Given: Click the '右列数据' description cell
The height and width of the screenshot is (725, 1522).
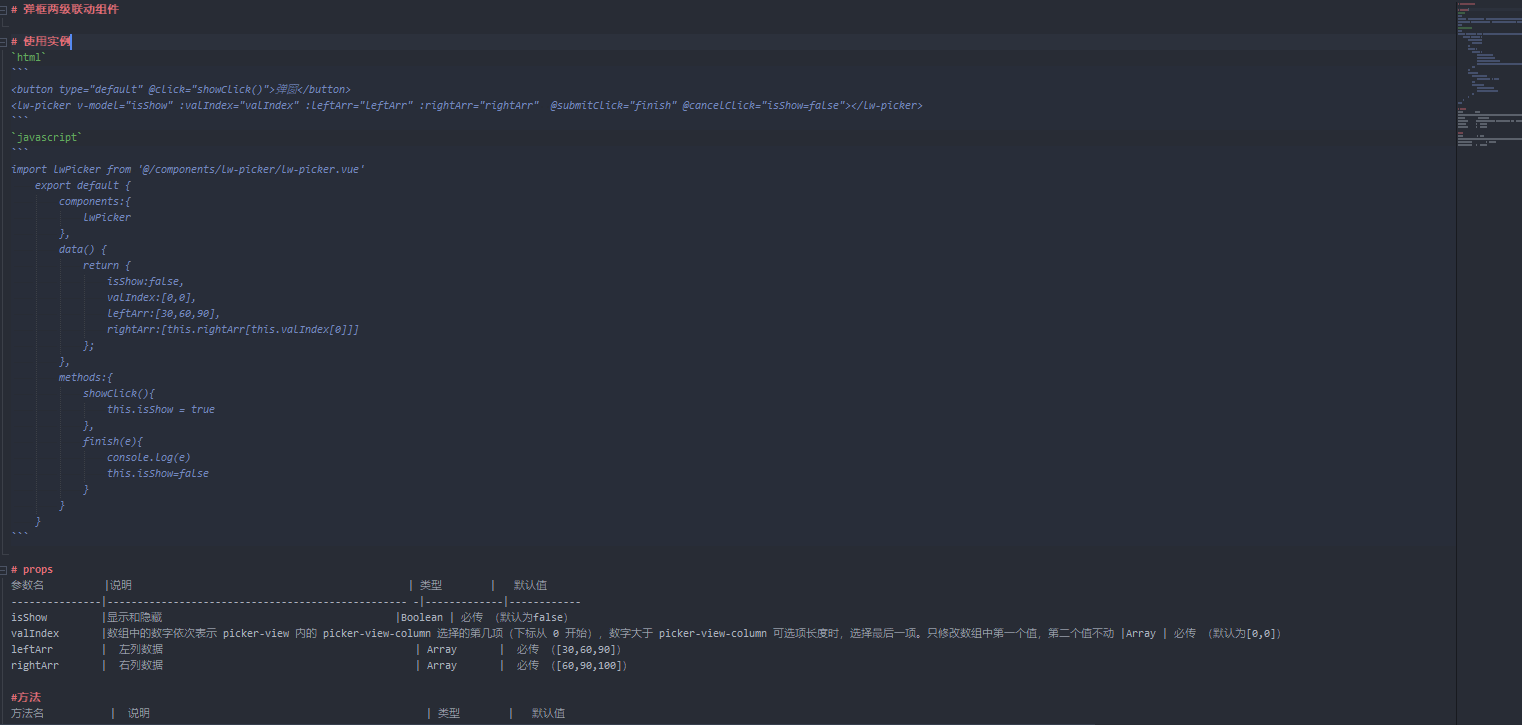Looking at the screenshot, I should pos(141,665).
